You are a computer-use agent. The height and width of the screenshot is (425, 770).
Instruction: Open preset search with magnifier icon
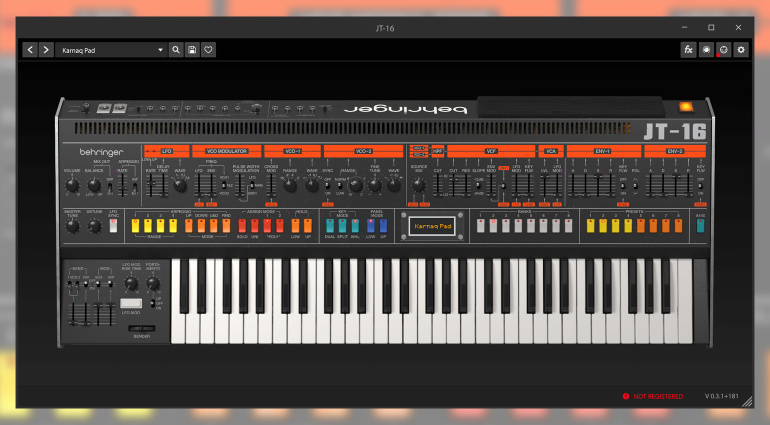pyautogui.click(x=176, y=50)
